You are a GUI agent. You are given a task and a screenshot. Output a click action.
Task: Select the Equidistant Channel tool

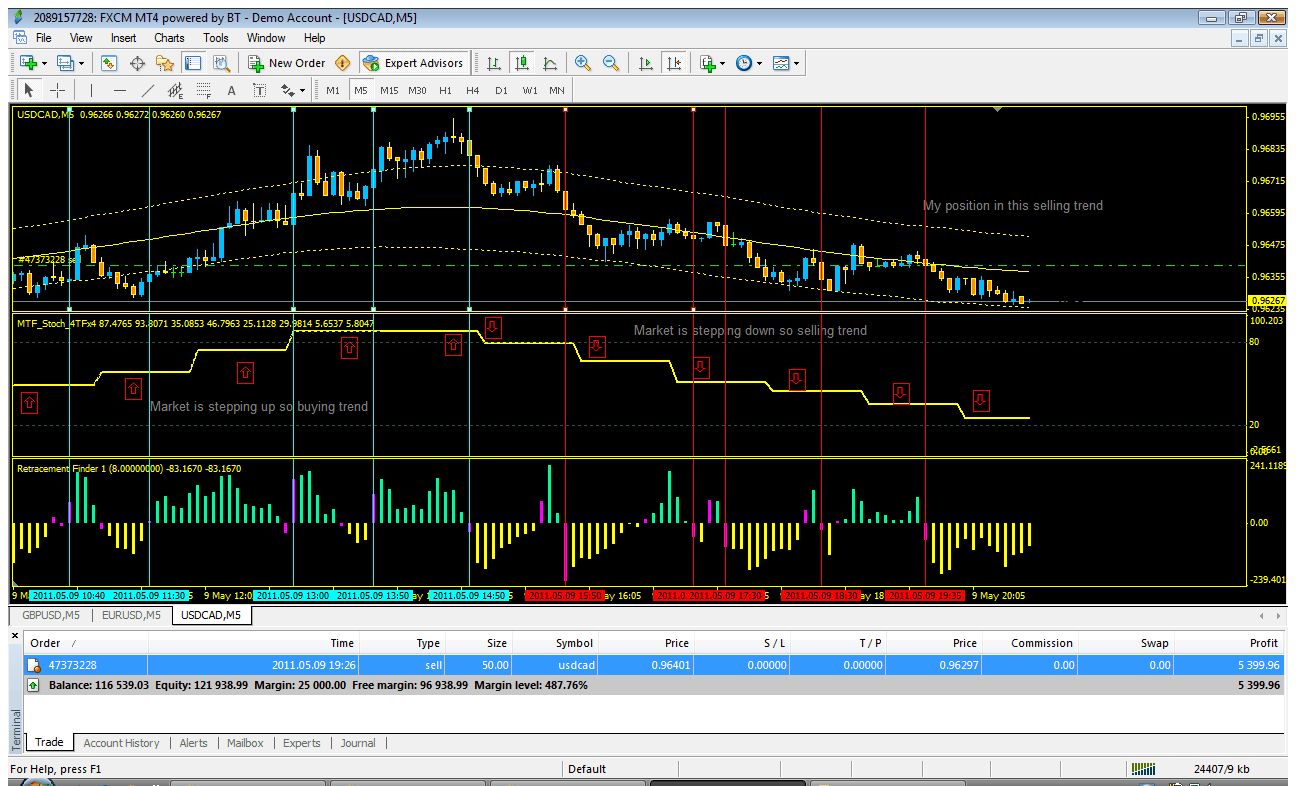(x=175, y=90)
